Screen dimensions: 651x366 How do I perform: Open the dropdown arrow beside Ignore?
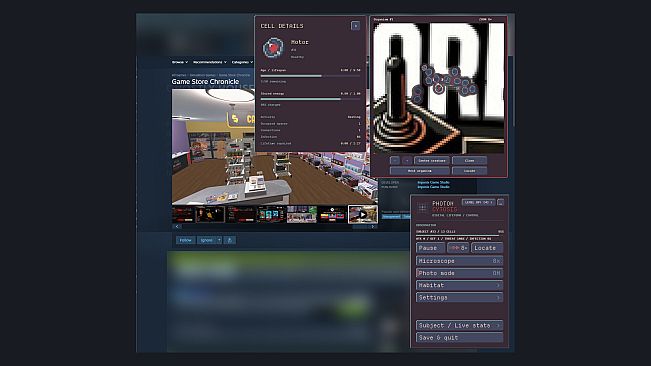coord(219,240)
